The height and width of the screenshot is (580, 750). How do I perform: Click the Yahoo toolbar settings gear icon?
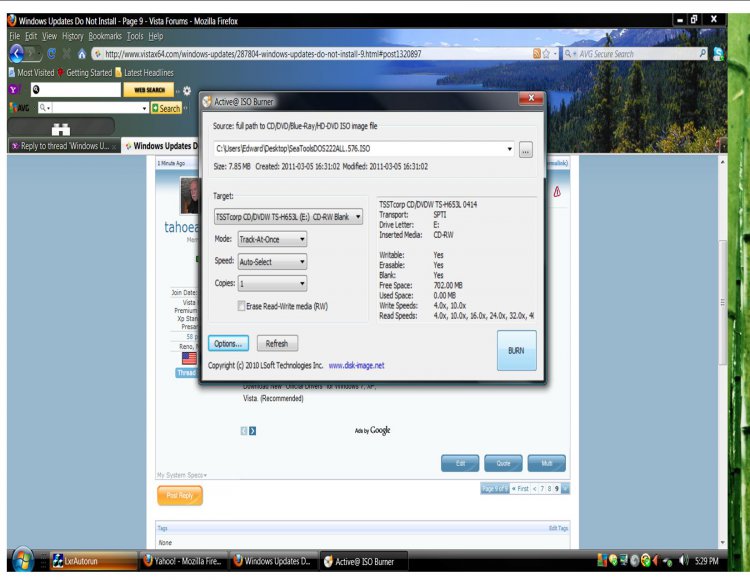(x=186, y=90)
